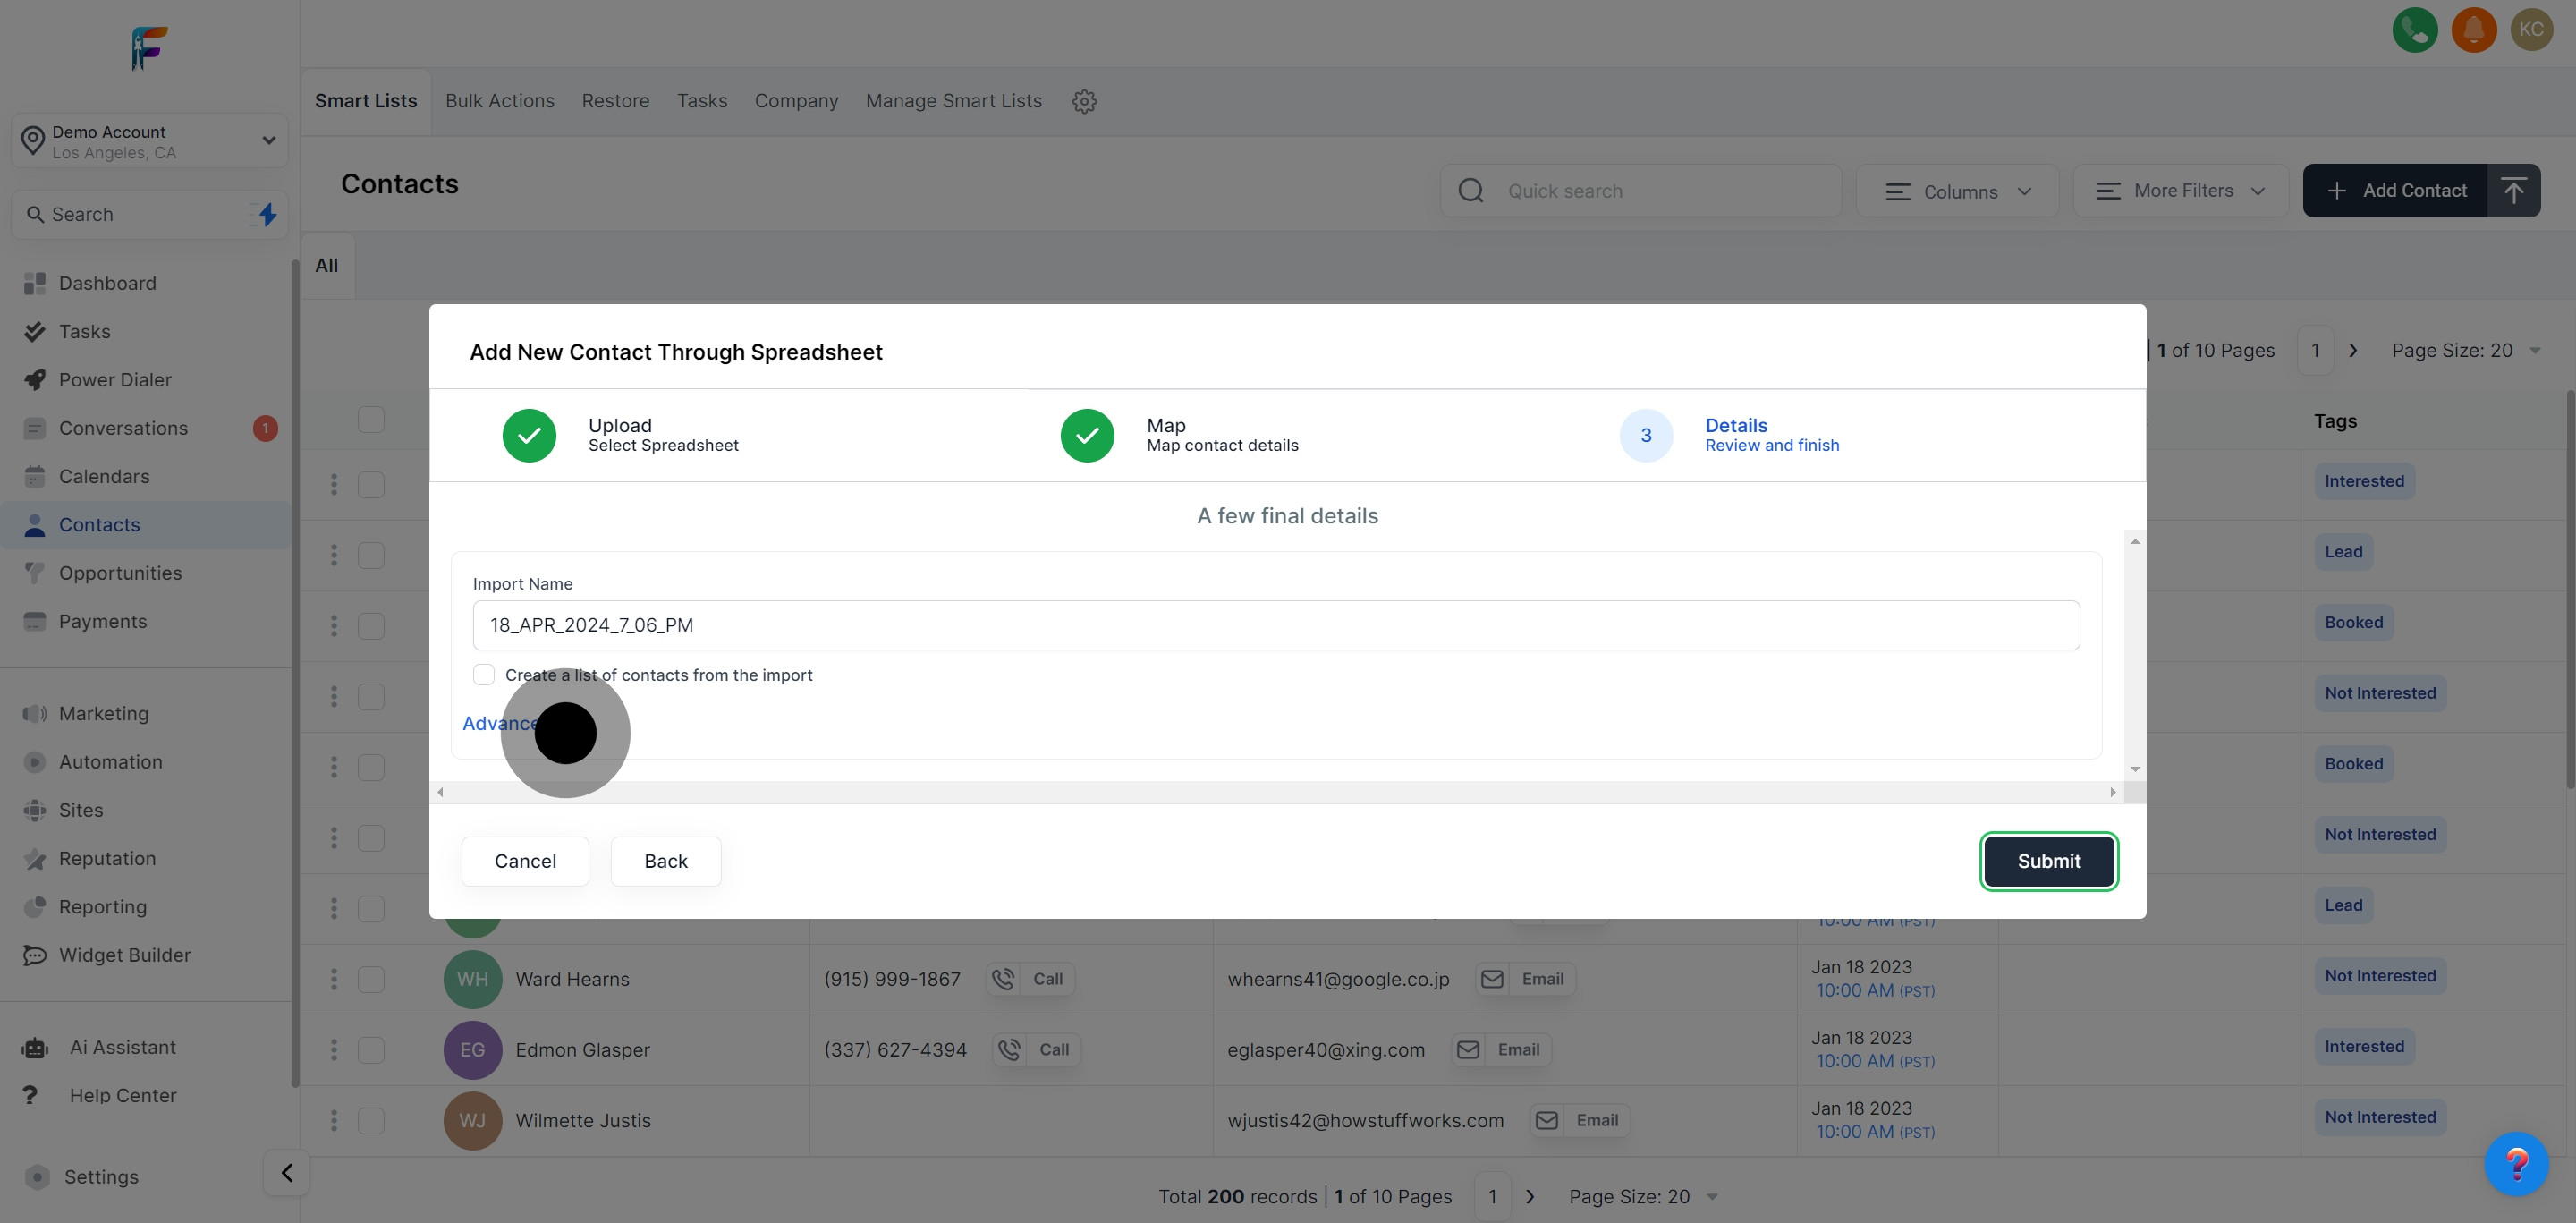2576x1223 pixels.
Task: Click the lightning bolt quick actions icon
Action: (267, 214)
